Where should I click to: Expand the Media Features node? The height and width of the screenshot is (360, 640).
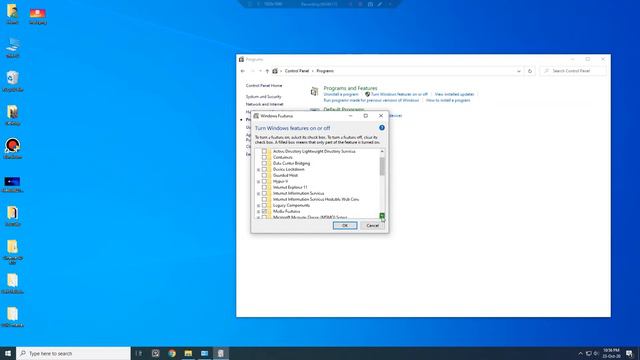tap(258, 211)
